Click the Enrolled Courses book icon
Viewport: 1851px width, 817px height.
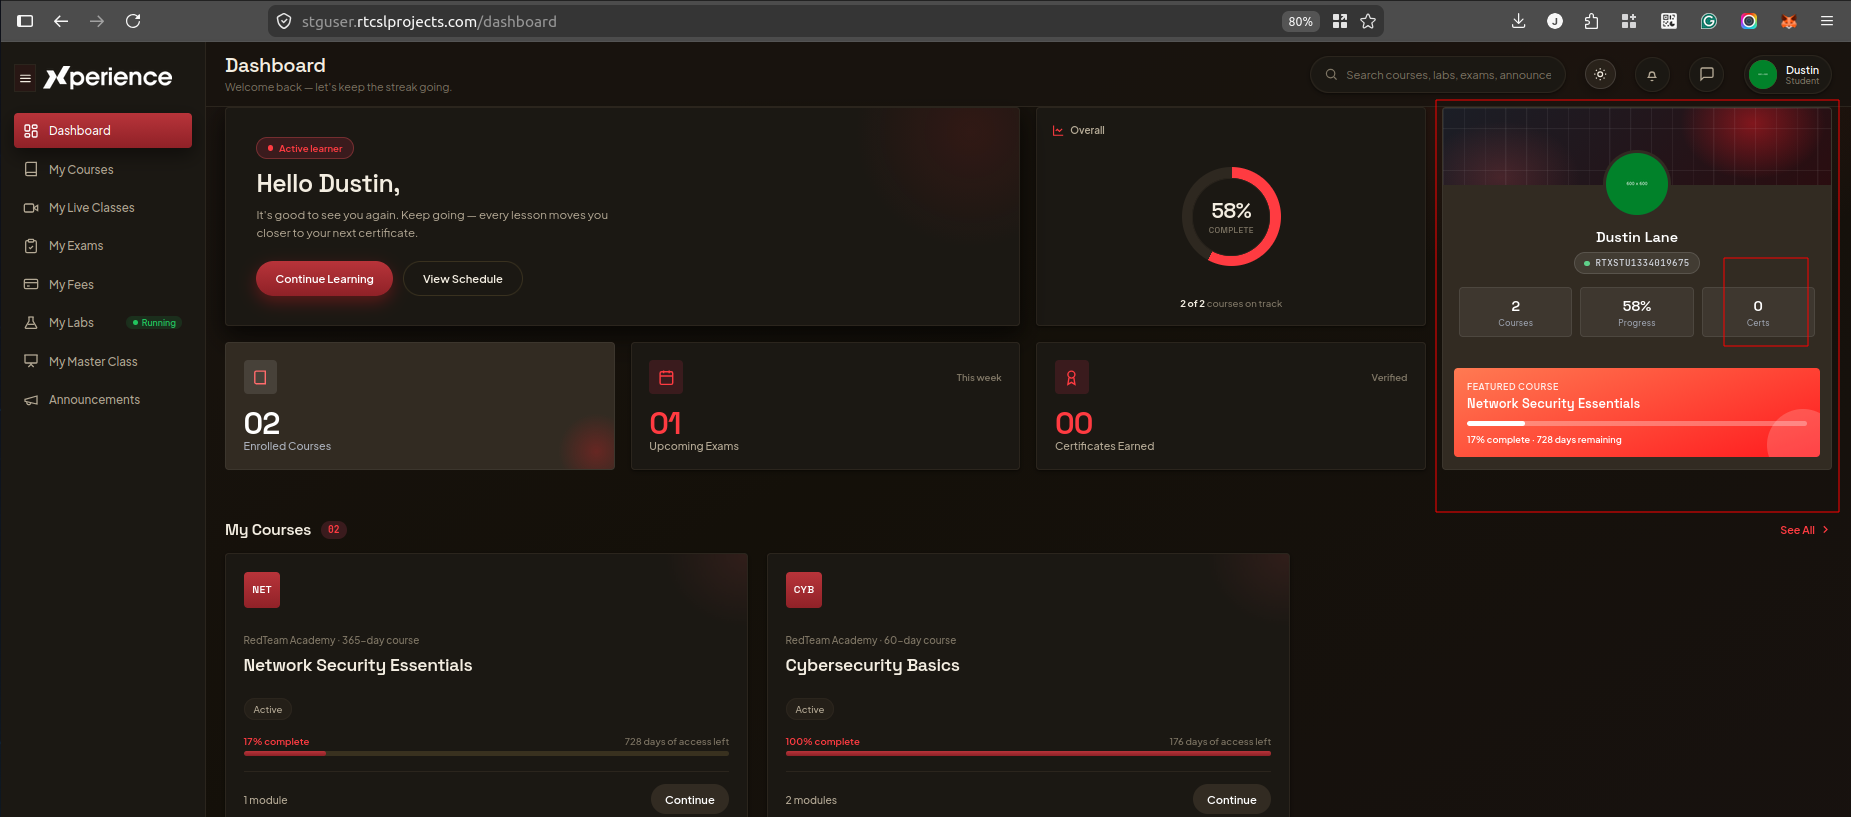click(260, 378)
